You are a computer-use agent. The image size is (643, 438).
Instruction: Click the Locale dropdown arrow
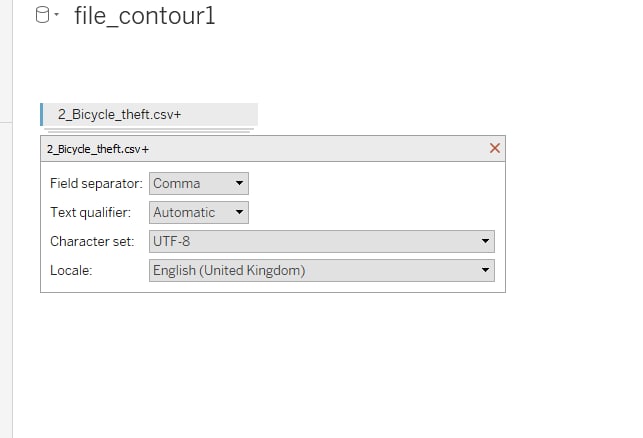click(x=485, y=270)
